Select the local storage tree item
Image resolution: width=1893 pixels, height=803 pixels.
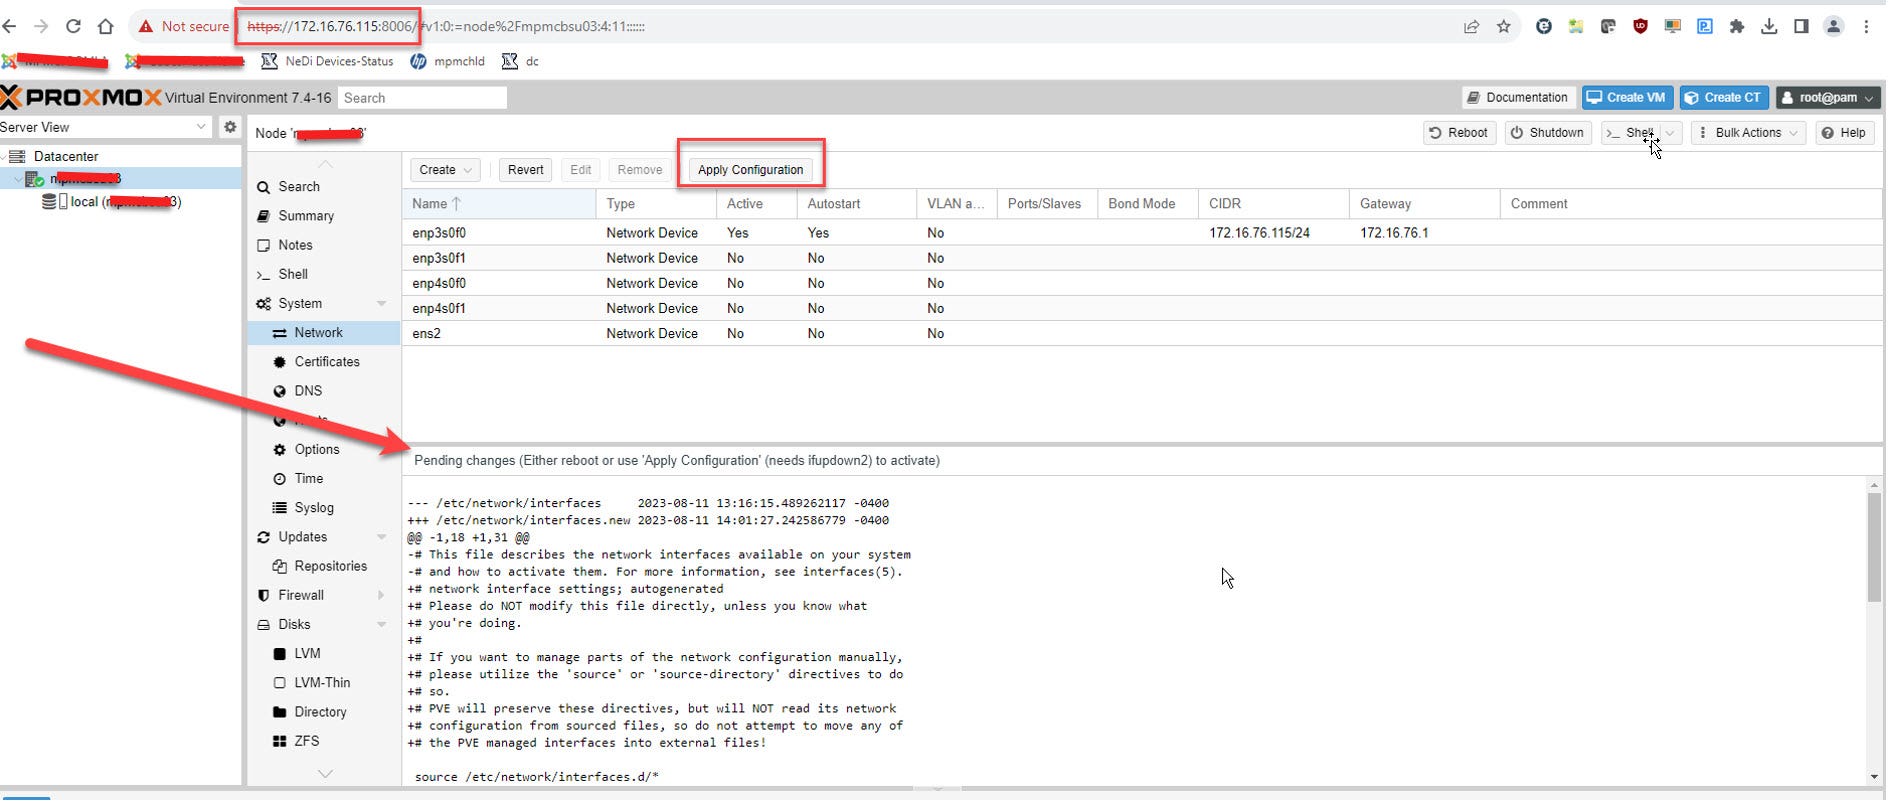[x=112, y=201]
